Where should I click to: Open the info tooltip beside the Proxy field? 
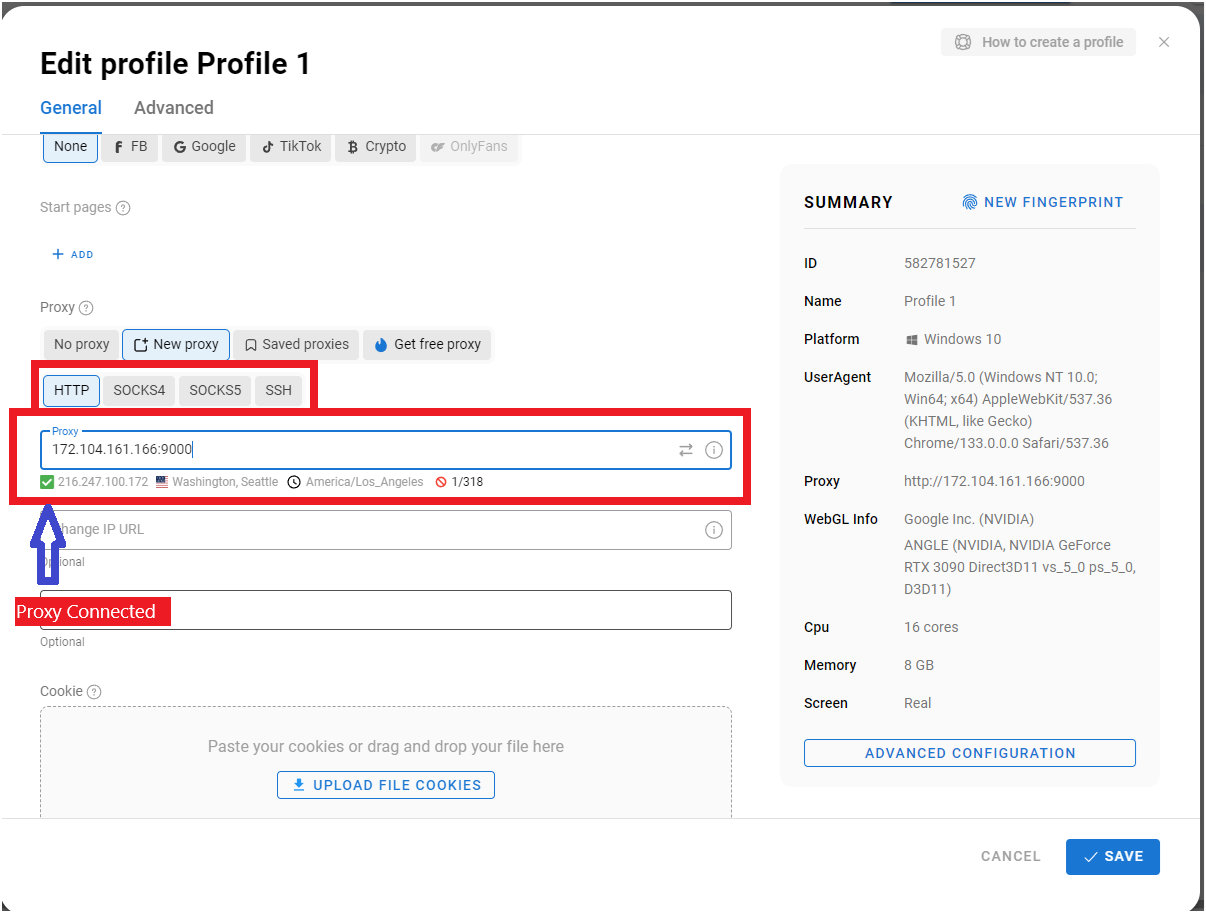tap(714, 450)
